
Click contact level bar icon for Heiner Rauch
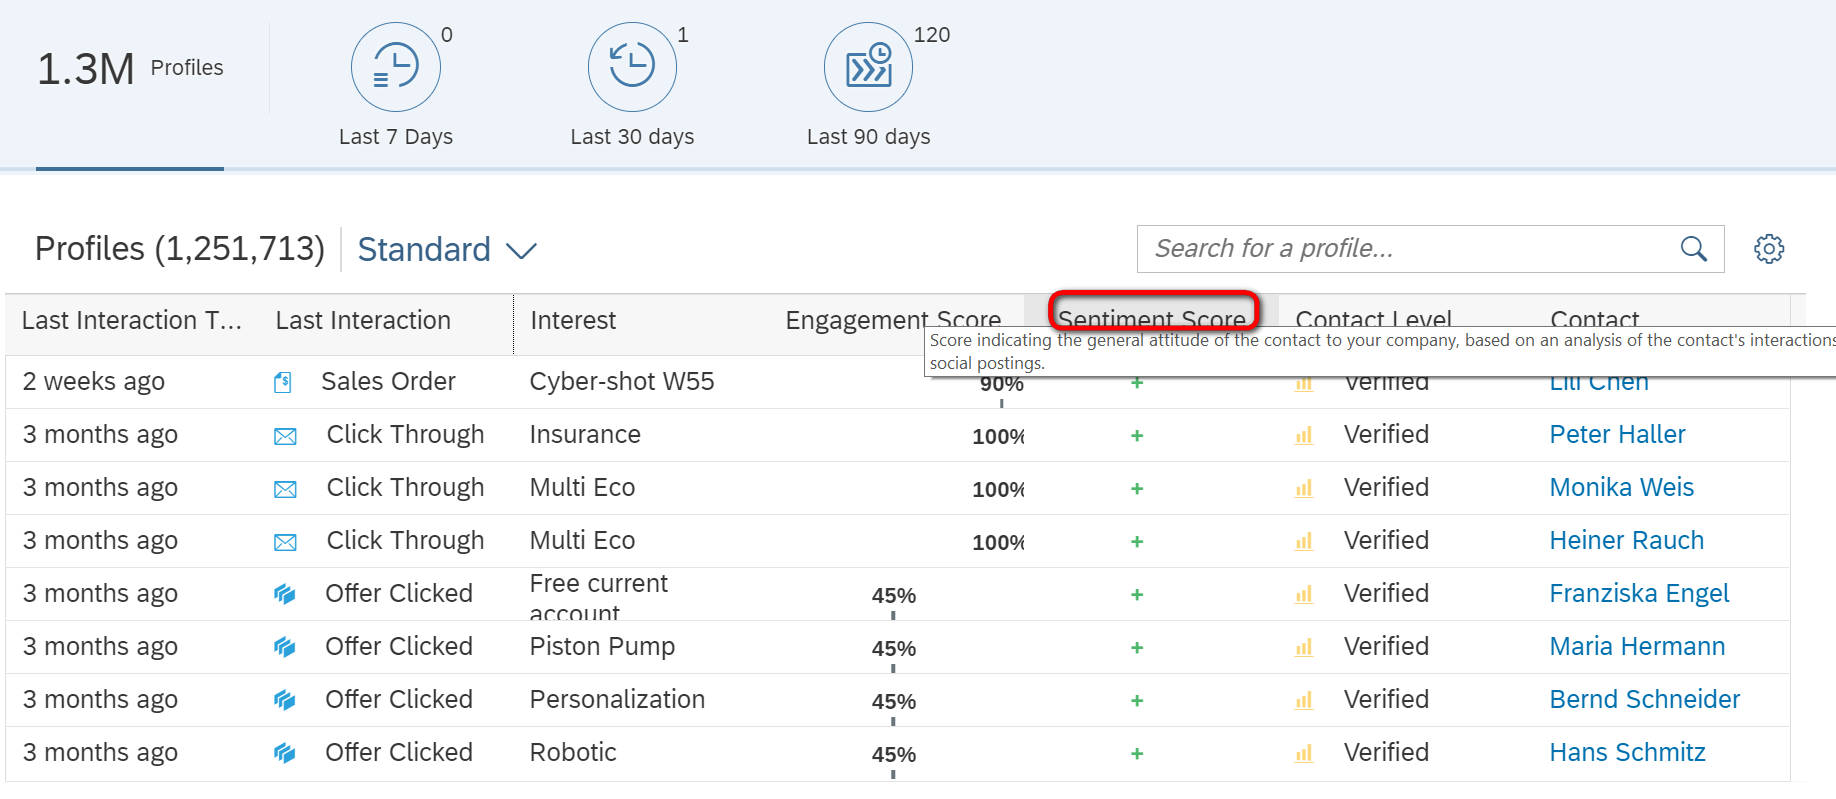tap(1304, 542)
